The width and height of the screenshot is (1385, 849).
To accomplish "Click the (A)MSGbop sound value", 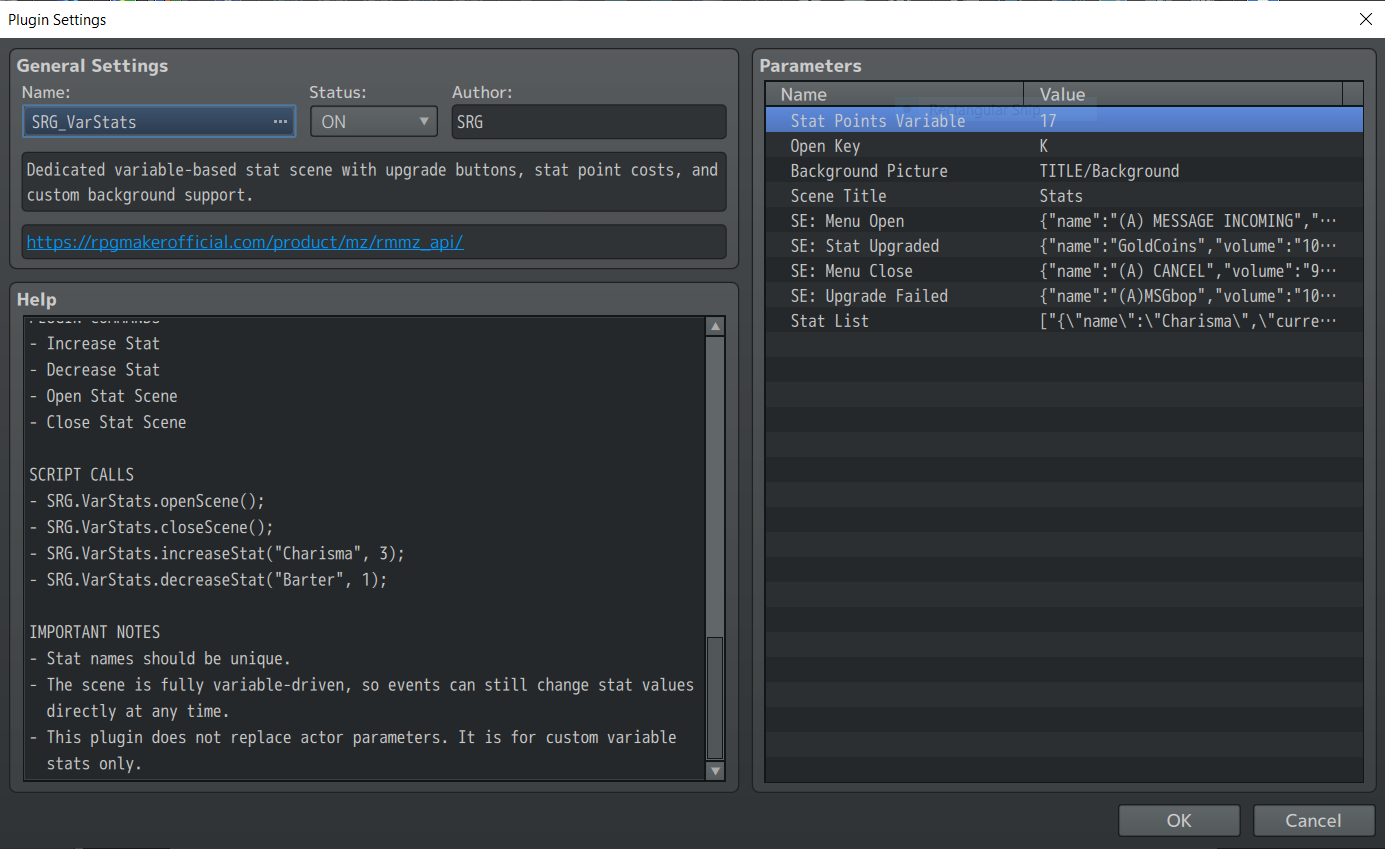I will (x=1187, y=296).
